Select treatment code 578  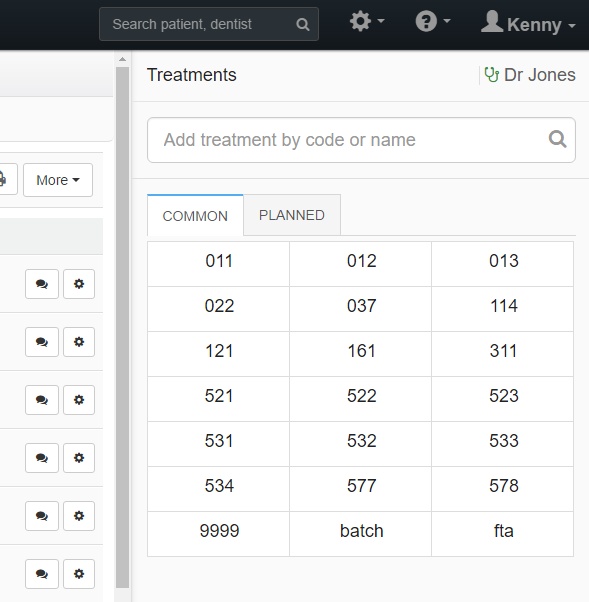pyautogui.click(x=503, y=489)
